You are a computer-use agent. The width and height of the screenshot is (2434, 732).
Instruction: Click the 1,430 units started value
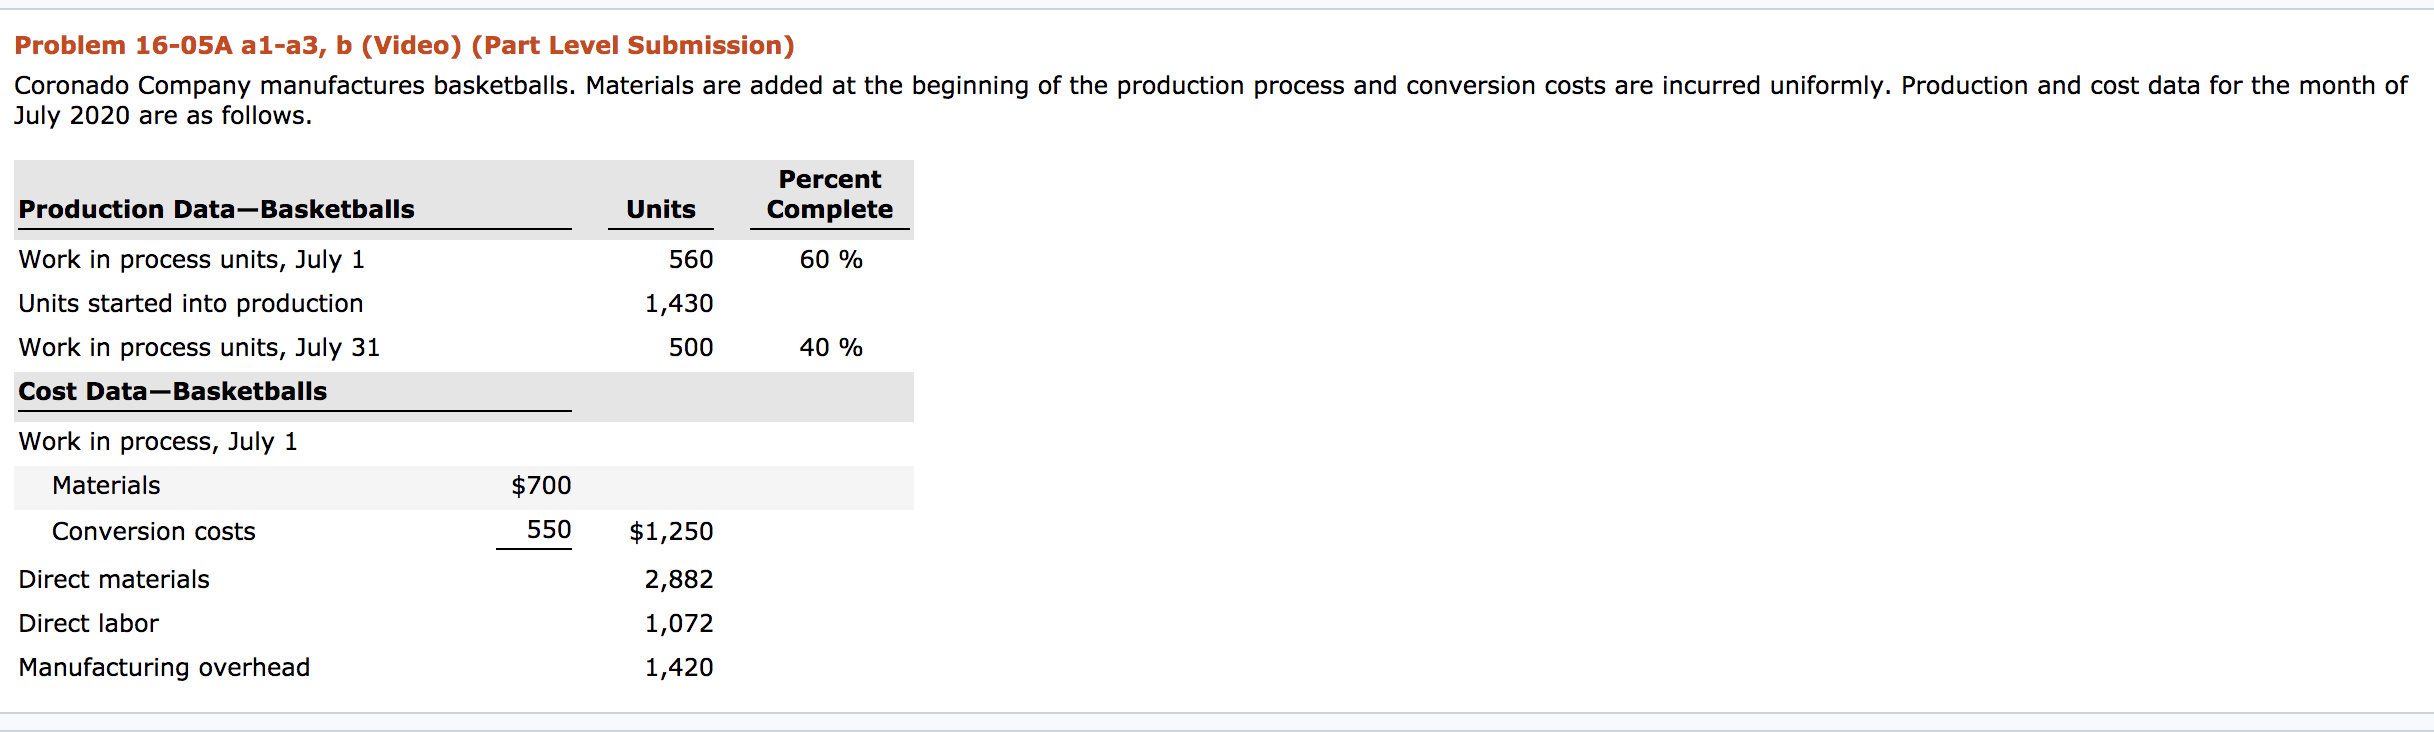[679, 304]
